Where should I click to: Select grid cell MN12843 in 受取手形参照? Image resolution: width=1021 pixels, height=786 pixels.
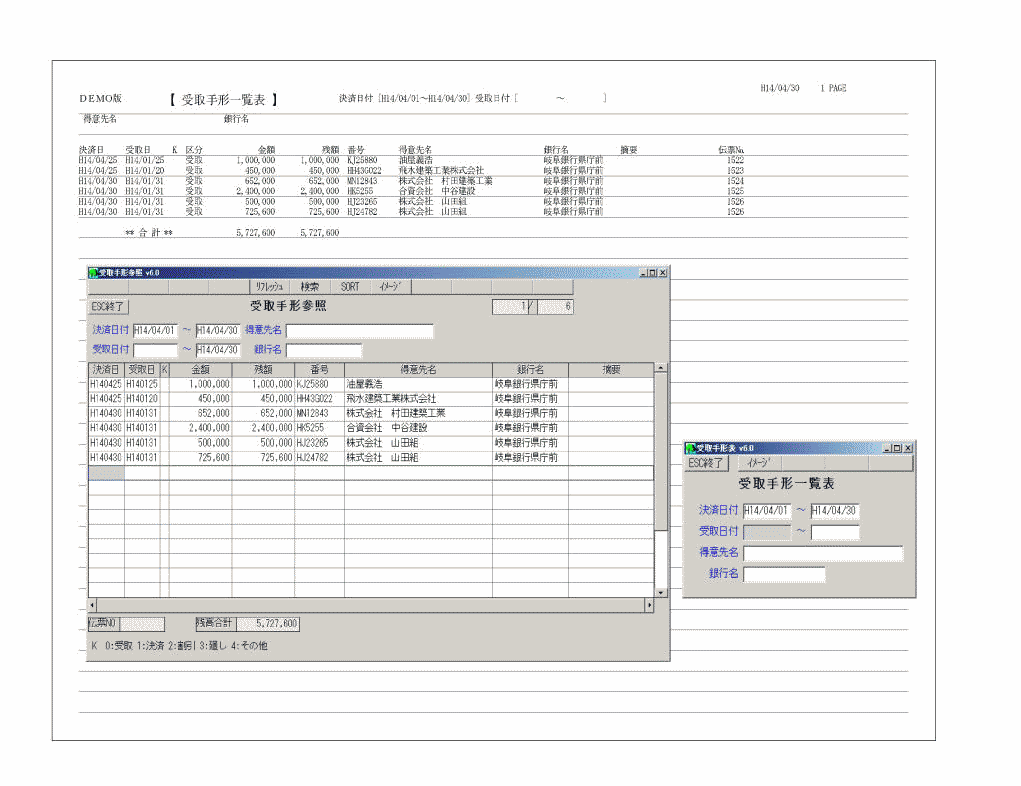319,414
